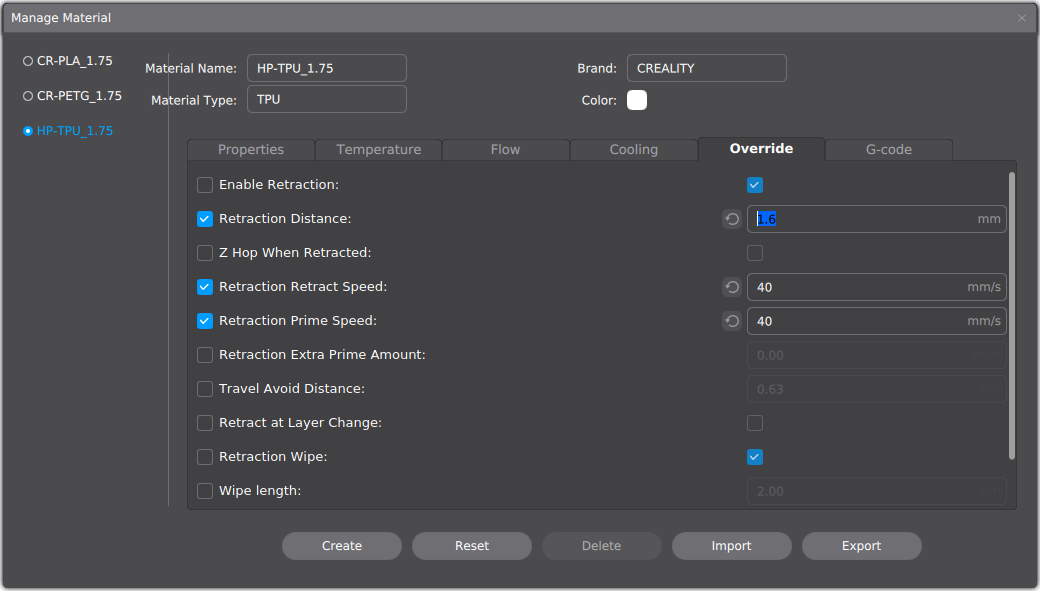Export the current material
Image resolution: width=1040 pixels, height=591 pixels.
pyautogui.click(x=861, y=546)
